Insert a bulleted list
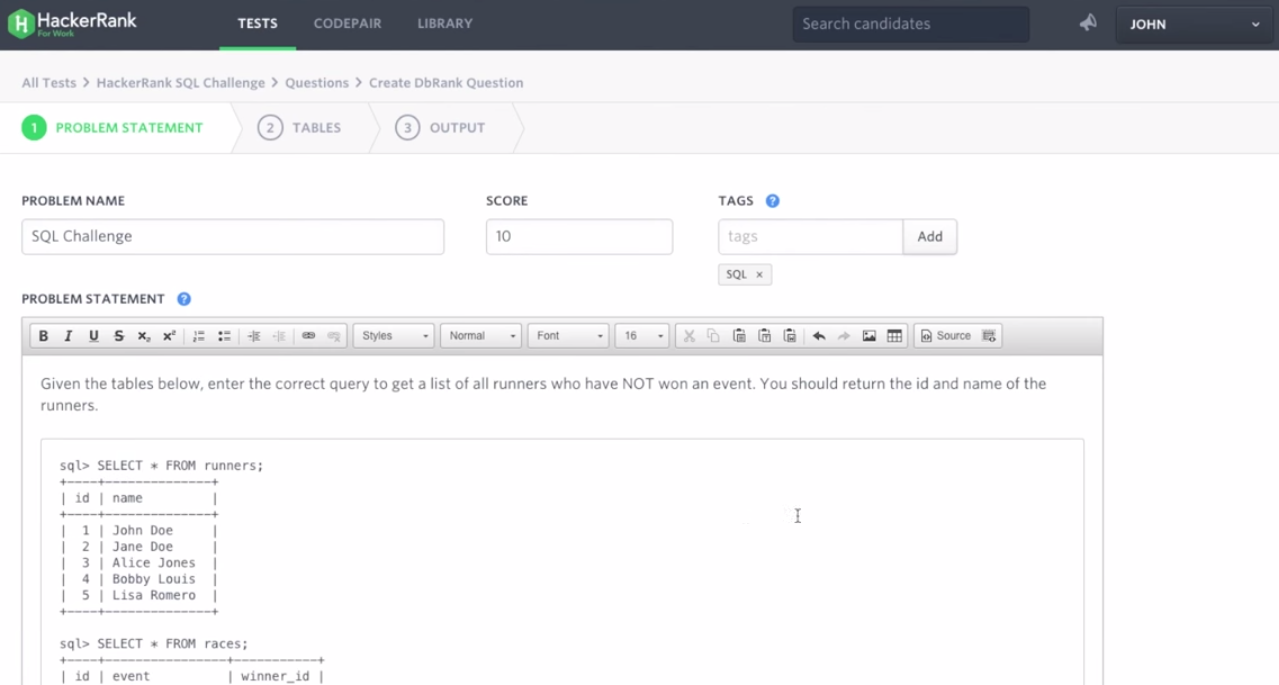Screen dimensions: 1279x685 [x=224, y=336]
